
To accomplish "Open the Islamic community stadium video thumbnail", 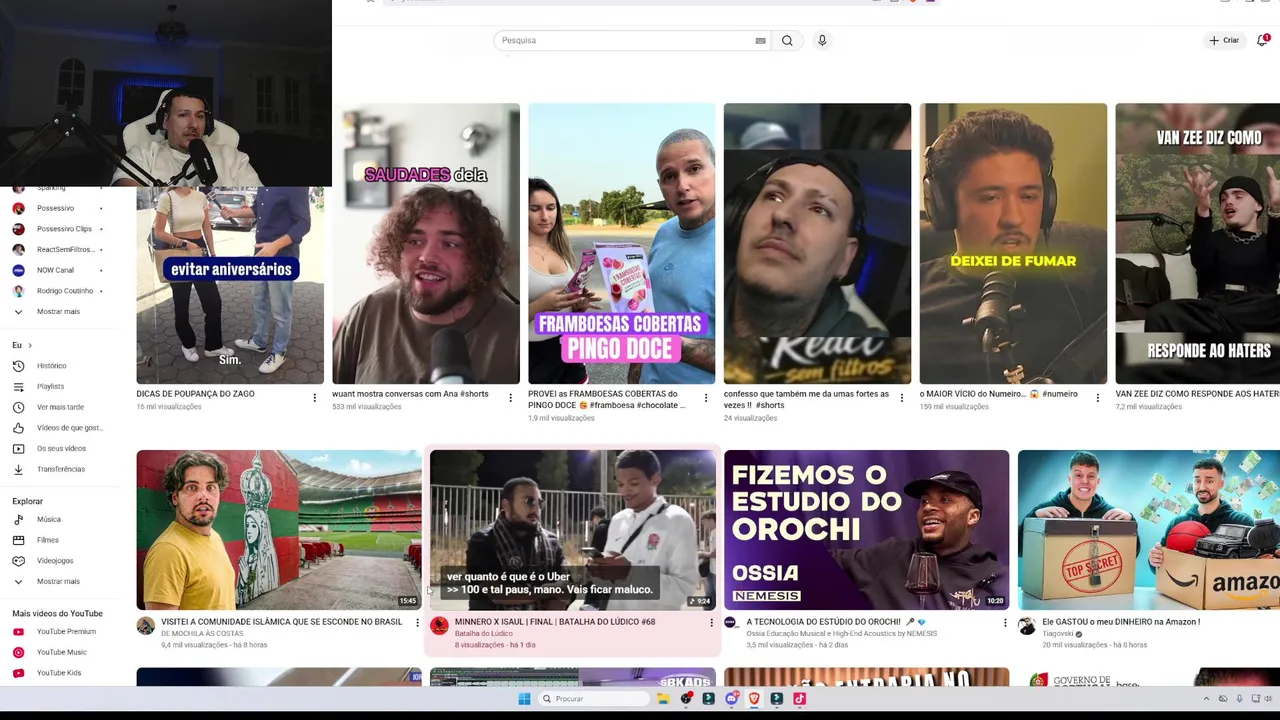I will 279,530.
